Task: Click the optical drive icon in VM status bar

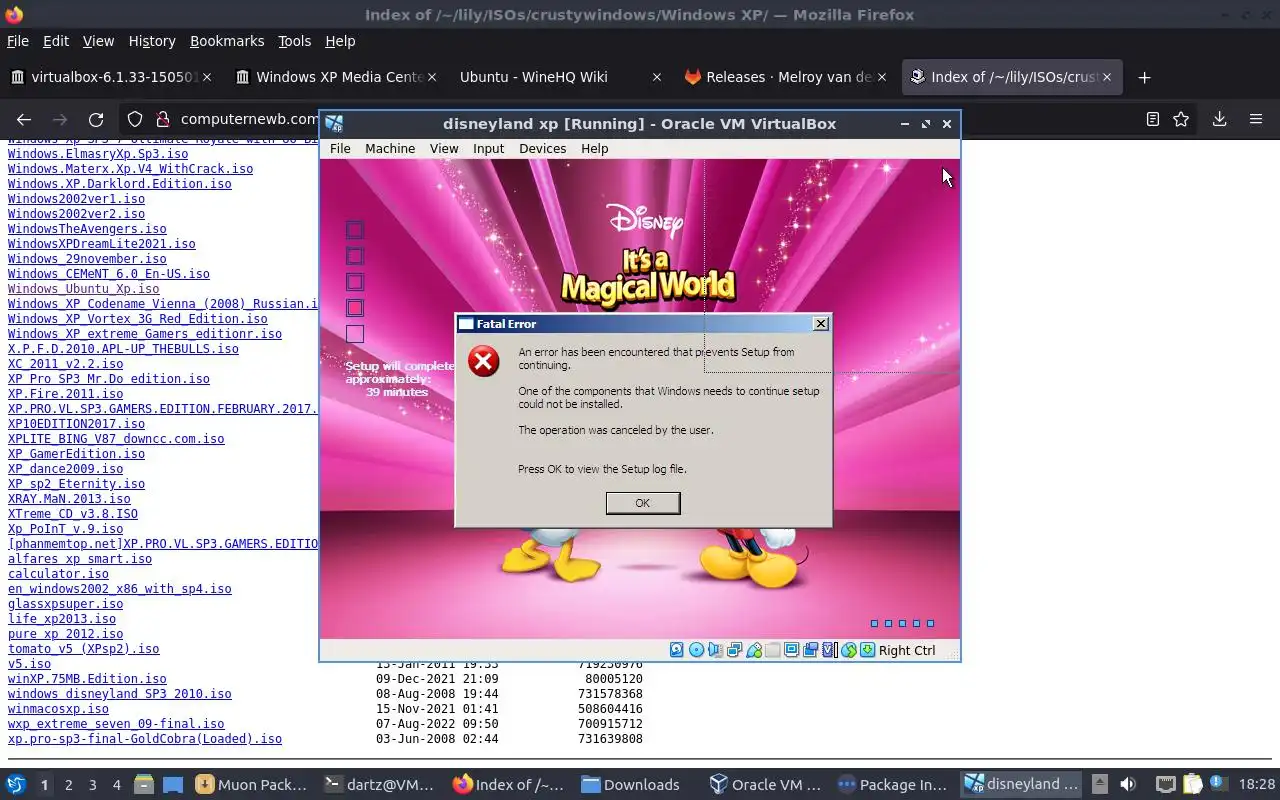Action: [x=696, y=650]
